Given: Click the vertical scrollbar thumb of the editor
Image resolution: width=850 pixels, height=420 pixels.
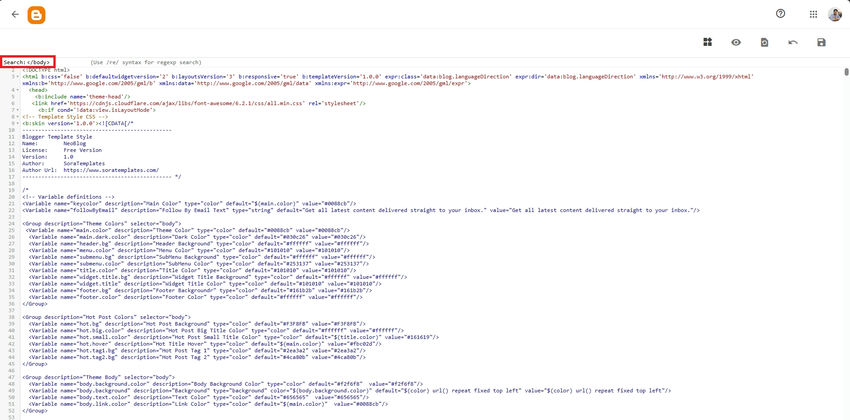Looking at the screenshot, I should 846,72.
